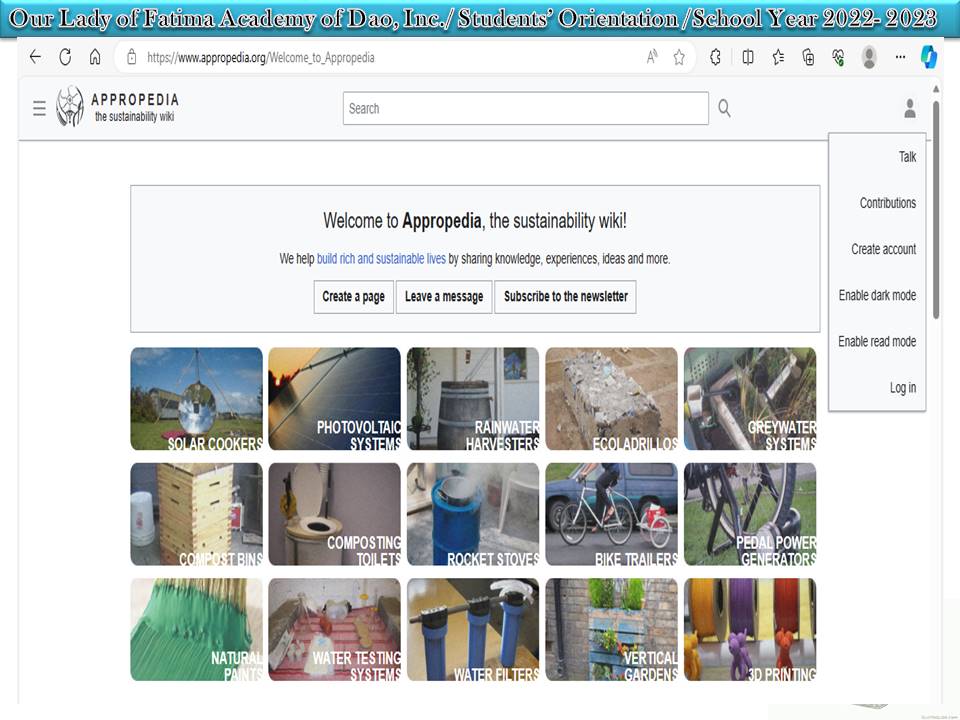The height and width of the screenshot is (720, 960).
Task: Follow build rich and sustainable lives link
Action: 381,258
